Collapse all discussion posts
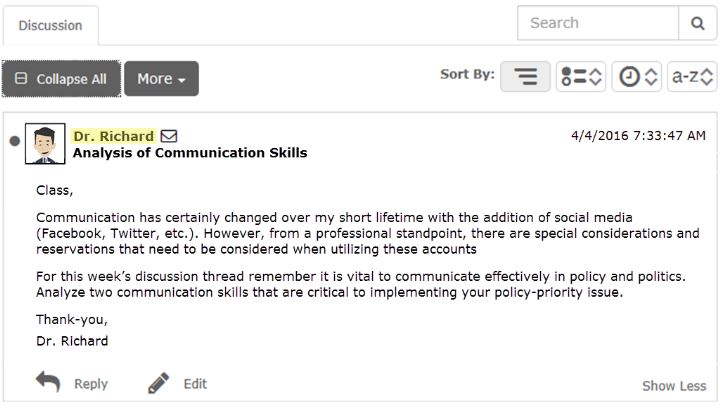Screen dimensions: 720x405 (x=62, y=79)
